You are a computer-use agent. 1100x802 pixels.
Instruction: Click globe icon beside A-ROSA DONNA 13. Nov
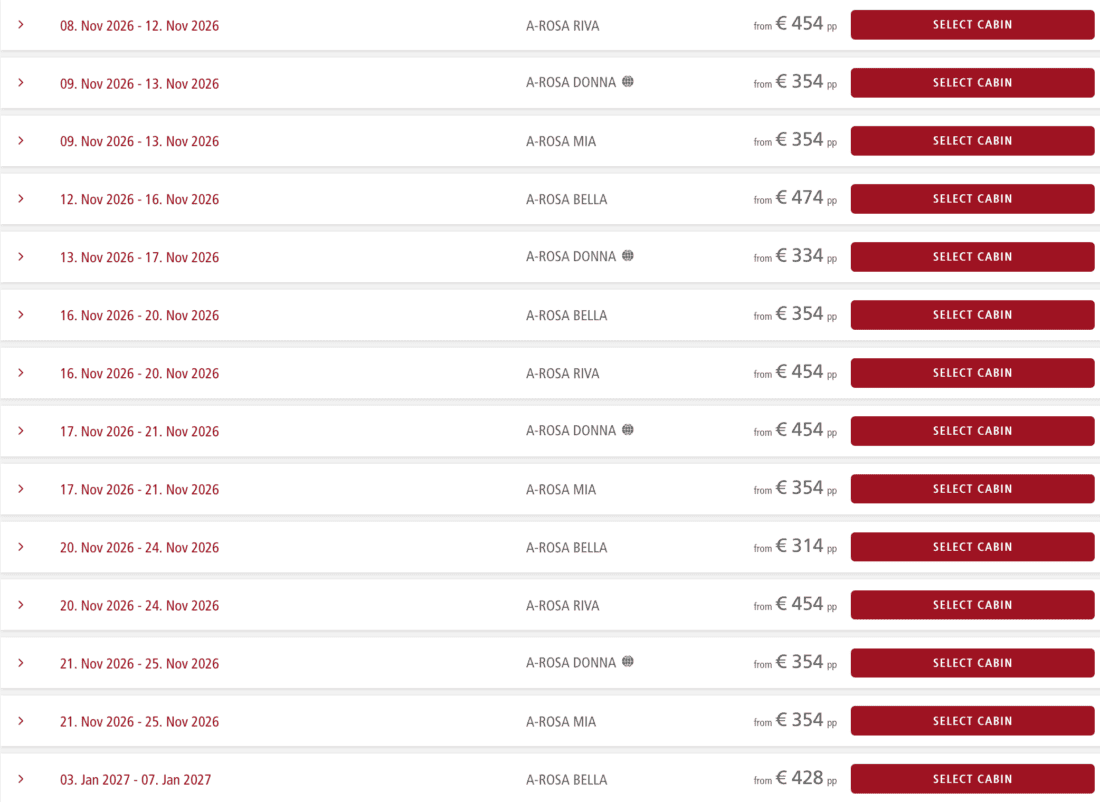(x=628, y=255)
